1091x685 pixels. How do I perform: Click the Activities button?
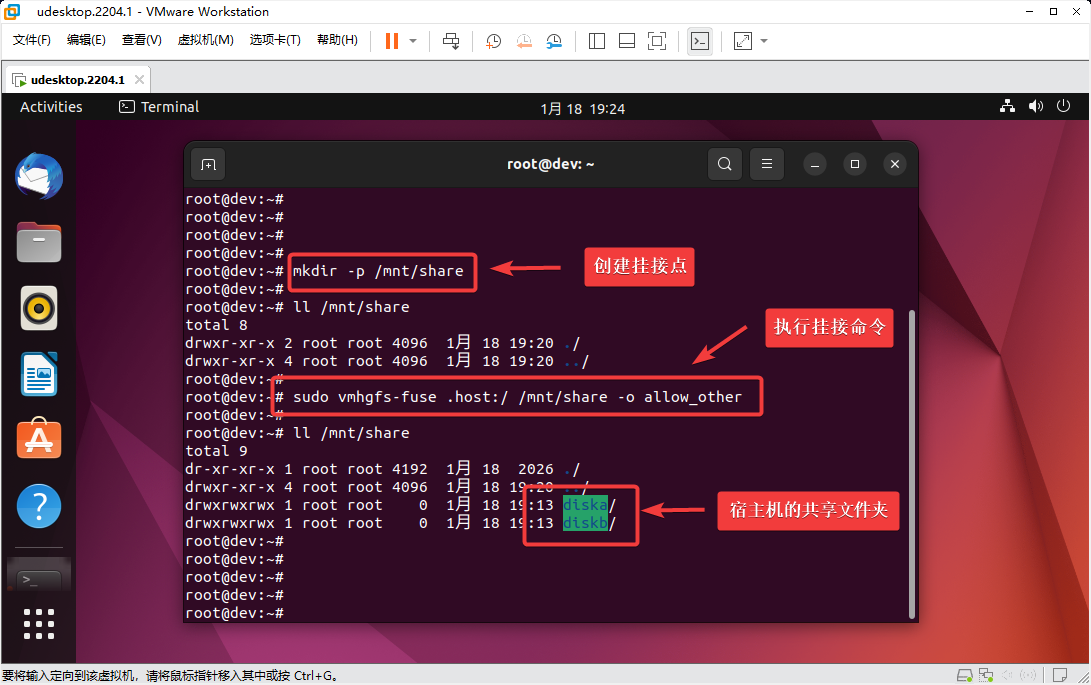click(x=51, y=107)
